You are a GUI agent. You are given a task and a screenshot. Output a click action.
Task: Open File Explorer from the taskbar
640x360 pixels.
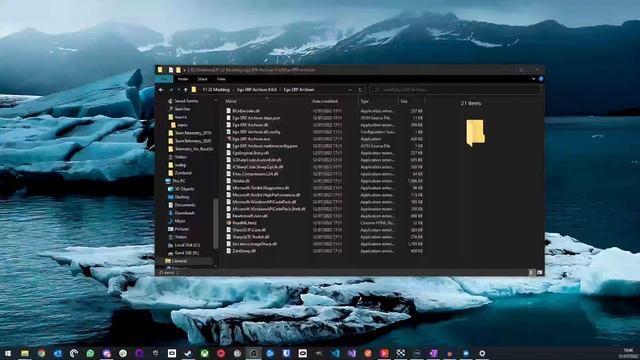pyautogui.click(x=25, y=353)
